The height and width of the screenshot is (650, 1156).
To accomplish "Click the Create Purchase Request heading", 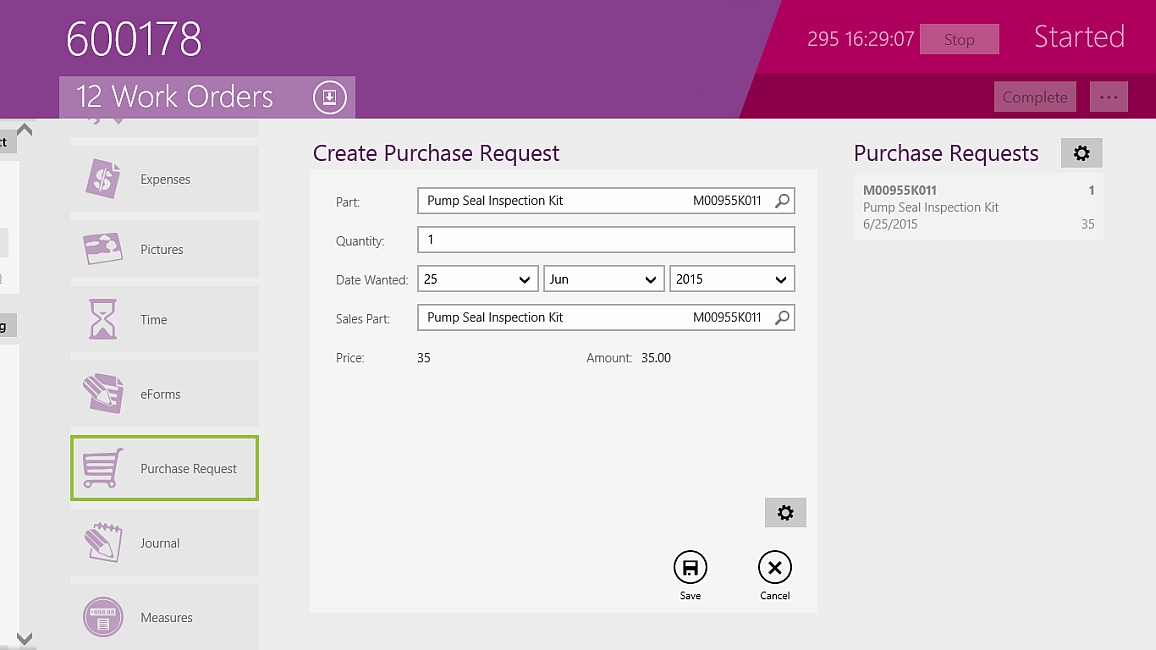I will point(436,153).
